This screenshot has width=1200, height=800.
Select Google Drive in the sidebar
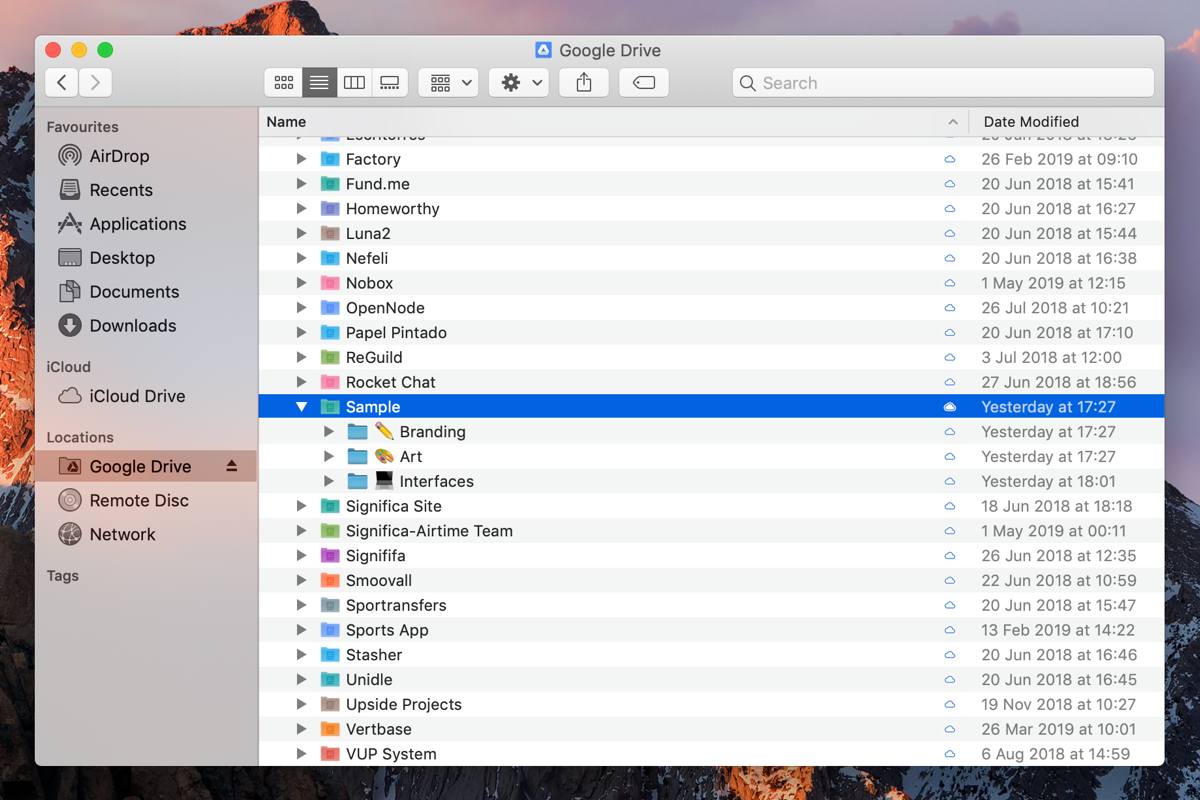pyautogui.click(x=145, y=466)
